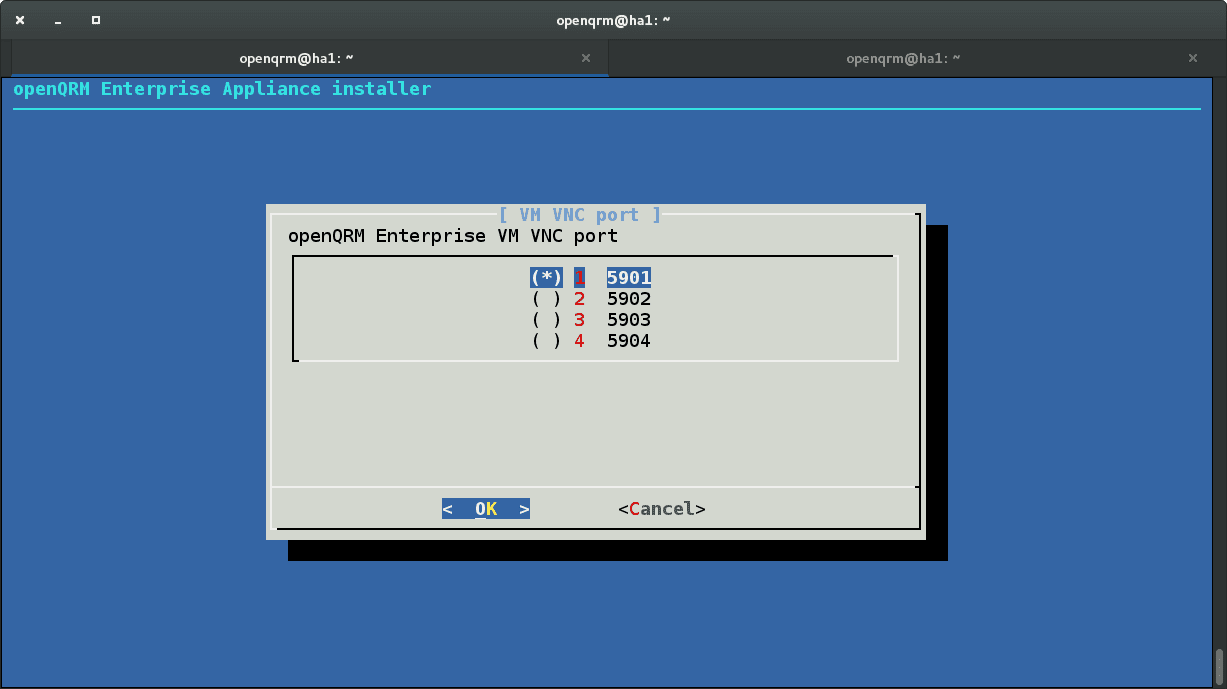Click the port value 5902 text

(x=629, y=299)
